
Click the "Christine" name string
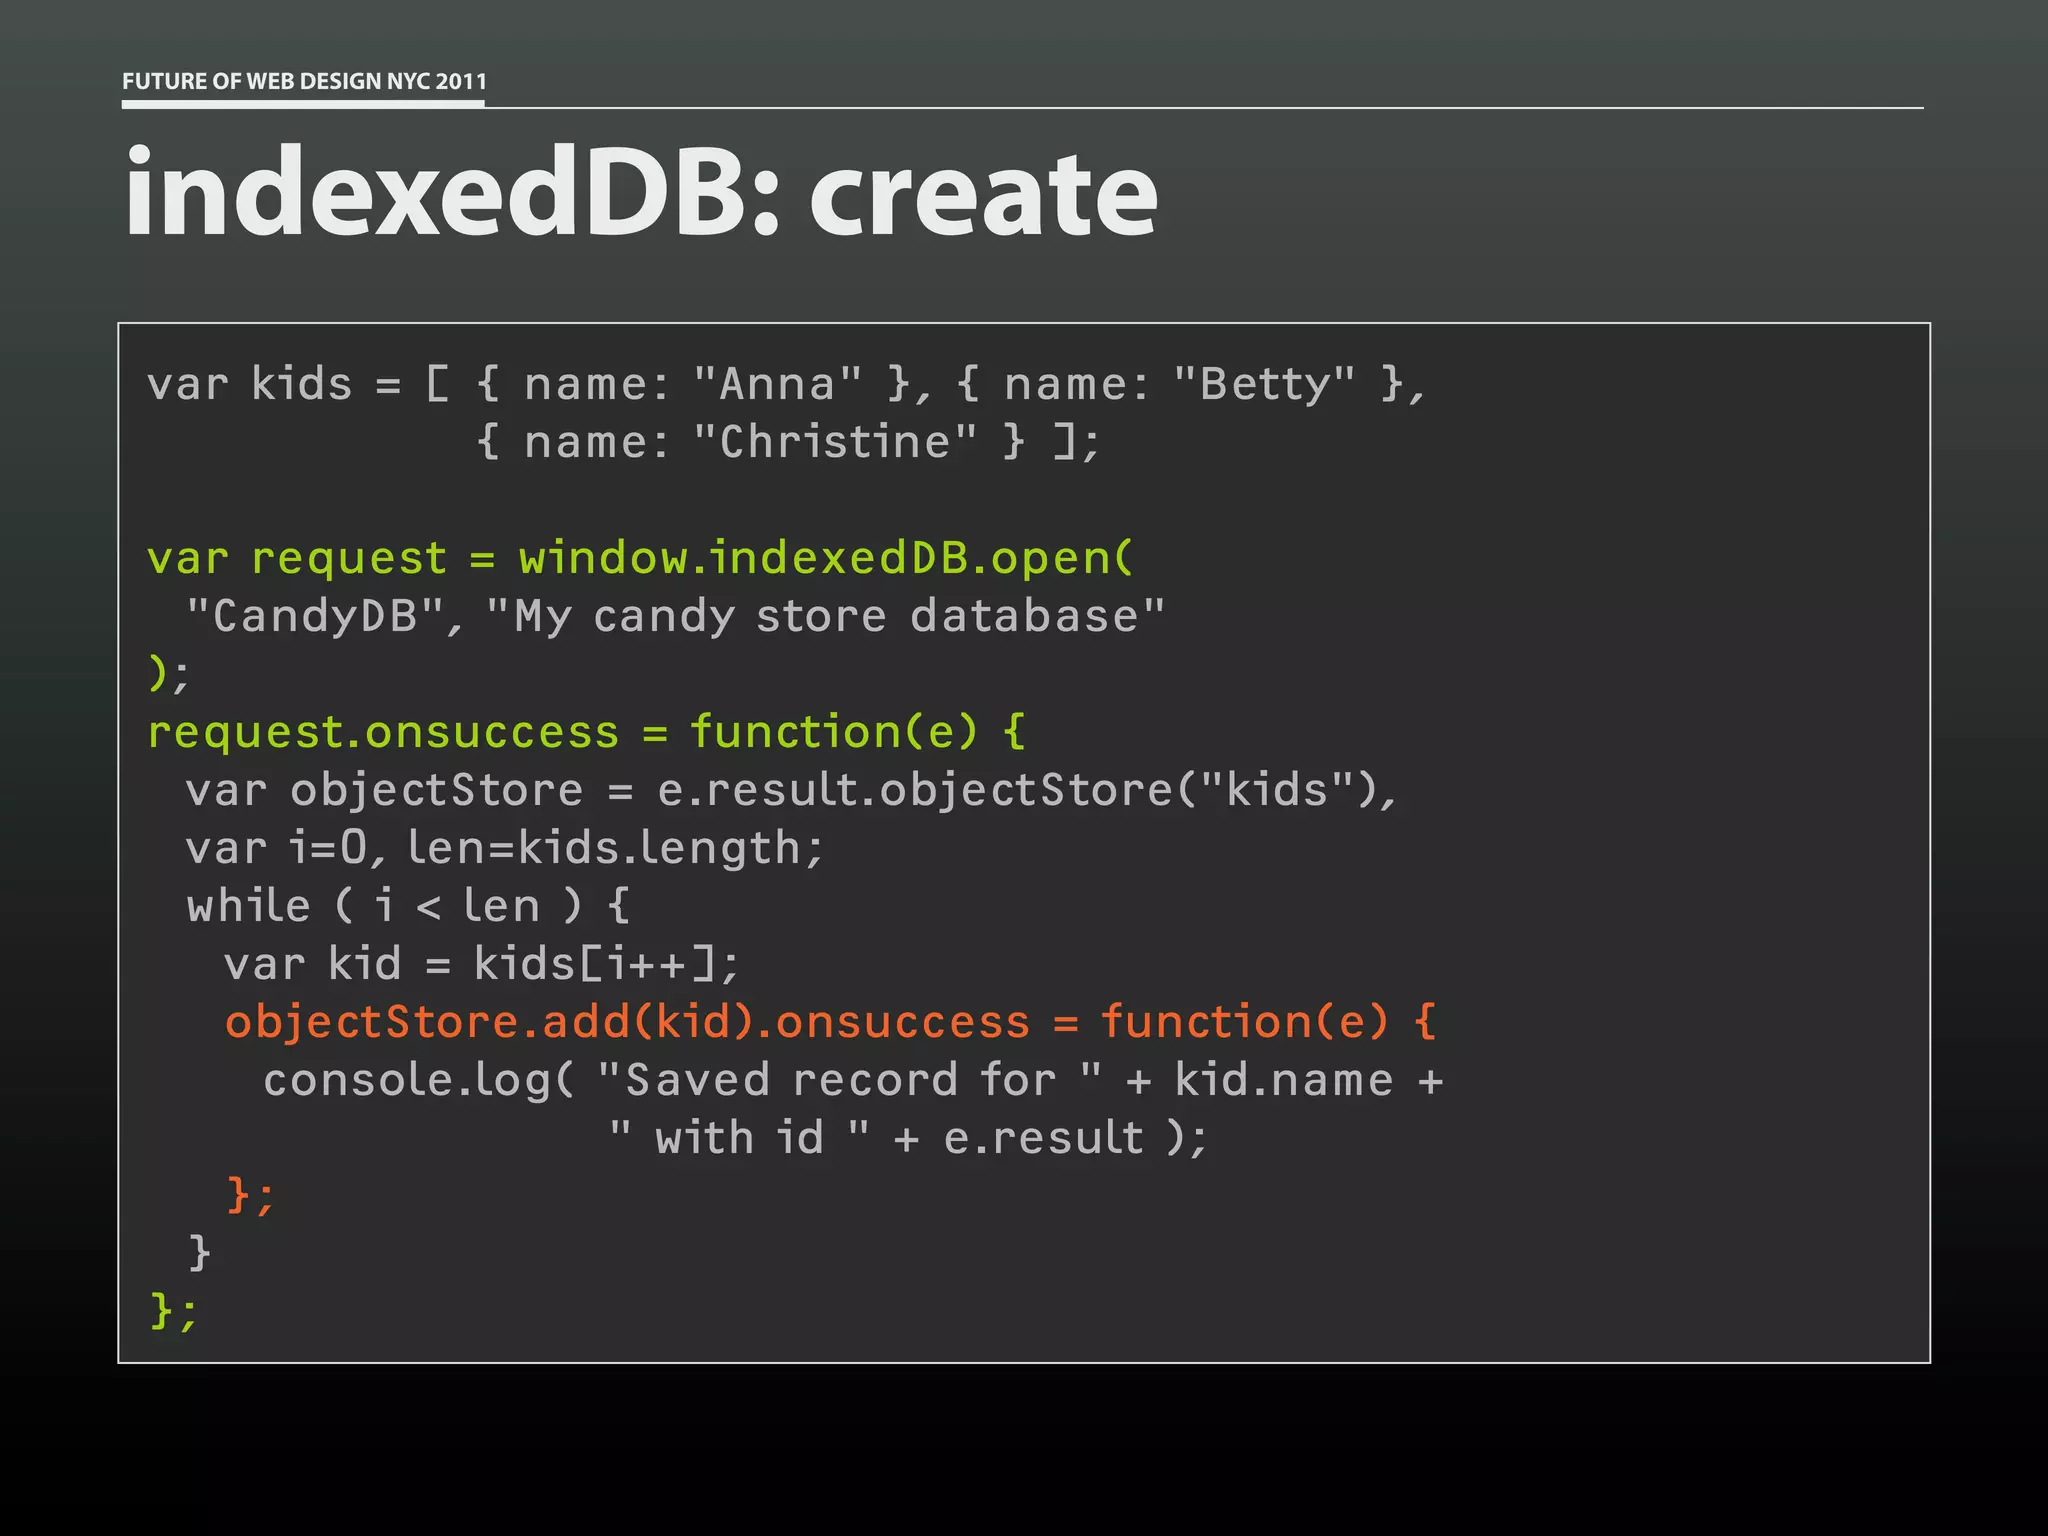click(835, 442)
